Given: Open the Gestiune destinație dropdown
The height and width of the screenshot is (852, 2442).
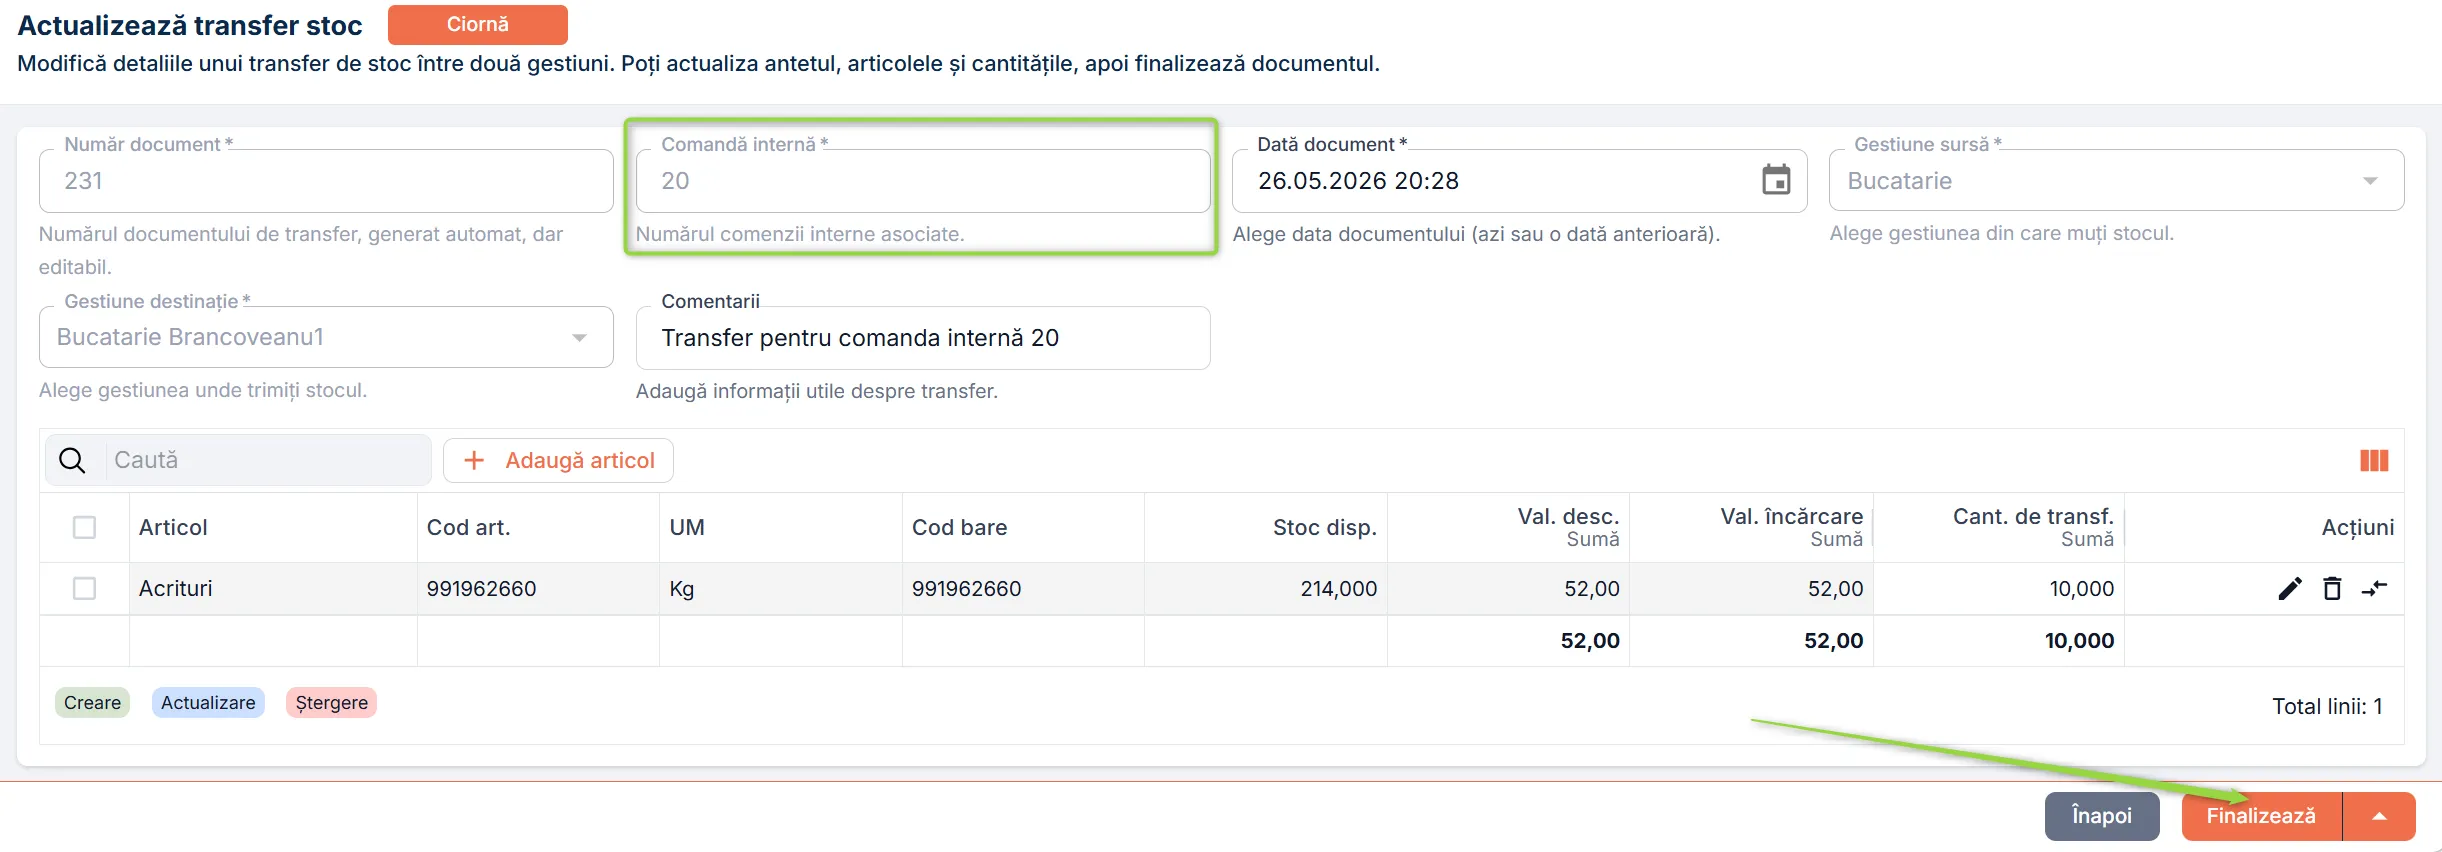Looking at the screenshot, I should (326, 337).
